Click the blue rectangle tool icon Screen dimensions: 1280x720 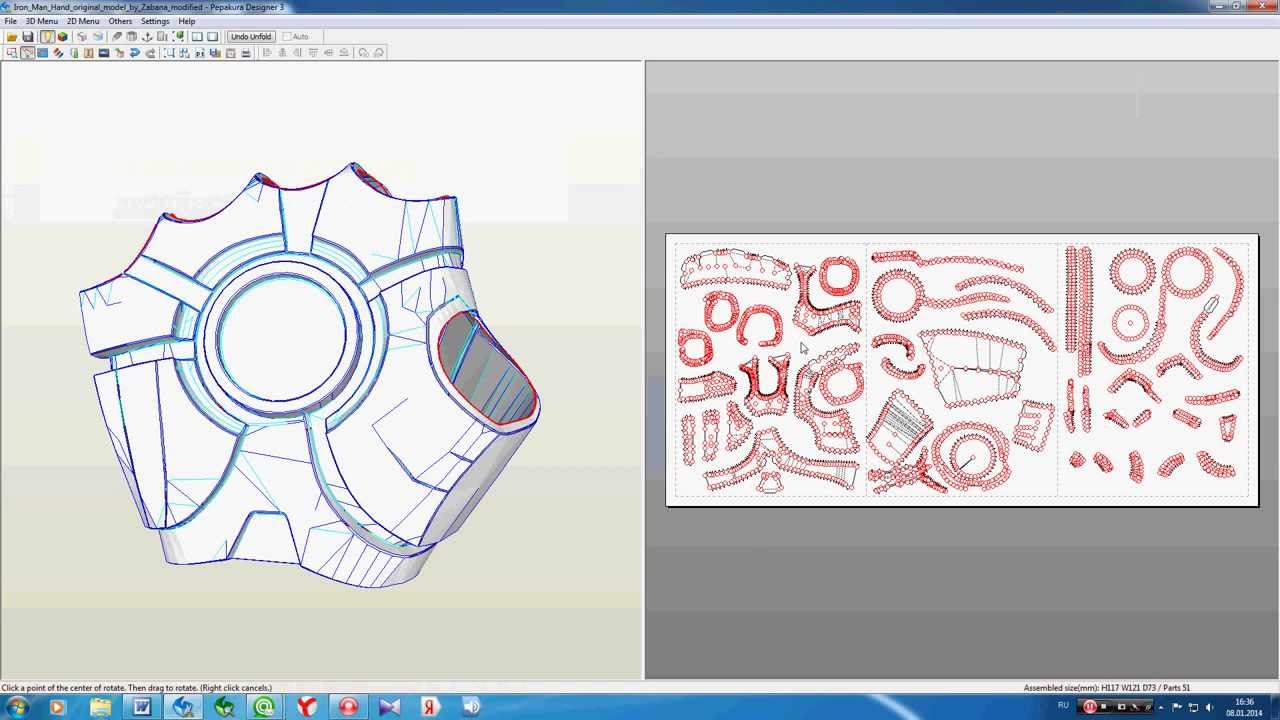tap(42, 52)
